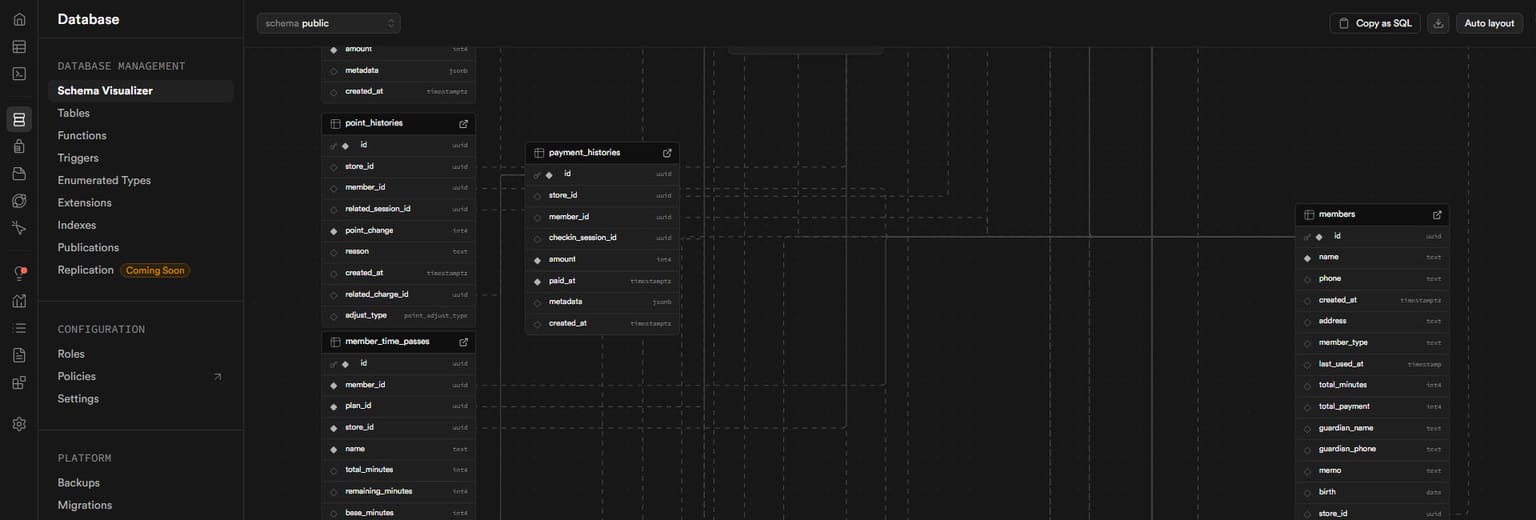Select the member_time_passes table header
This screenshot has width=1536, height=520.
398,342
